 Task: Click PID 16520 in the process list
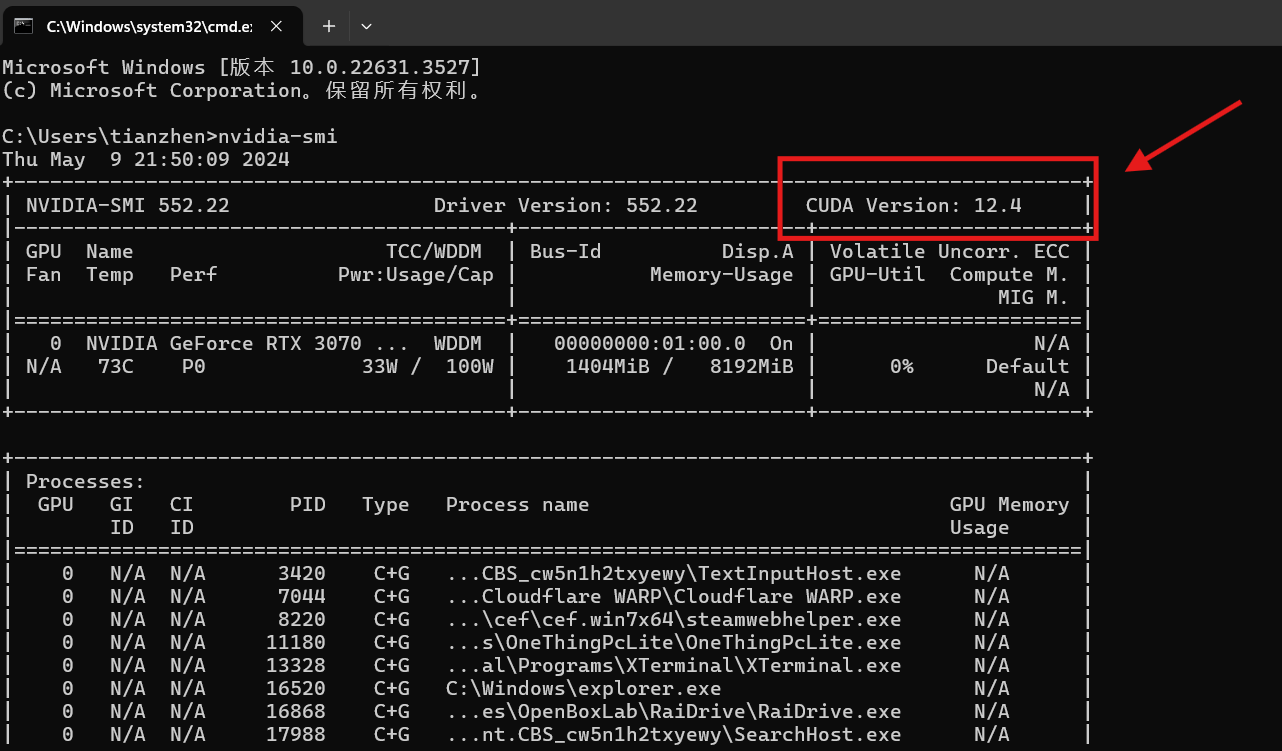coord(296,689)
